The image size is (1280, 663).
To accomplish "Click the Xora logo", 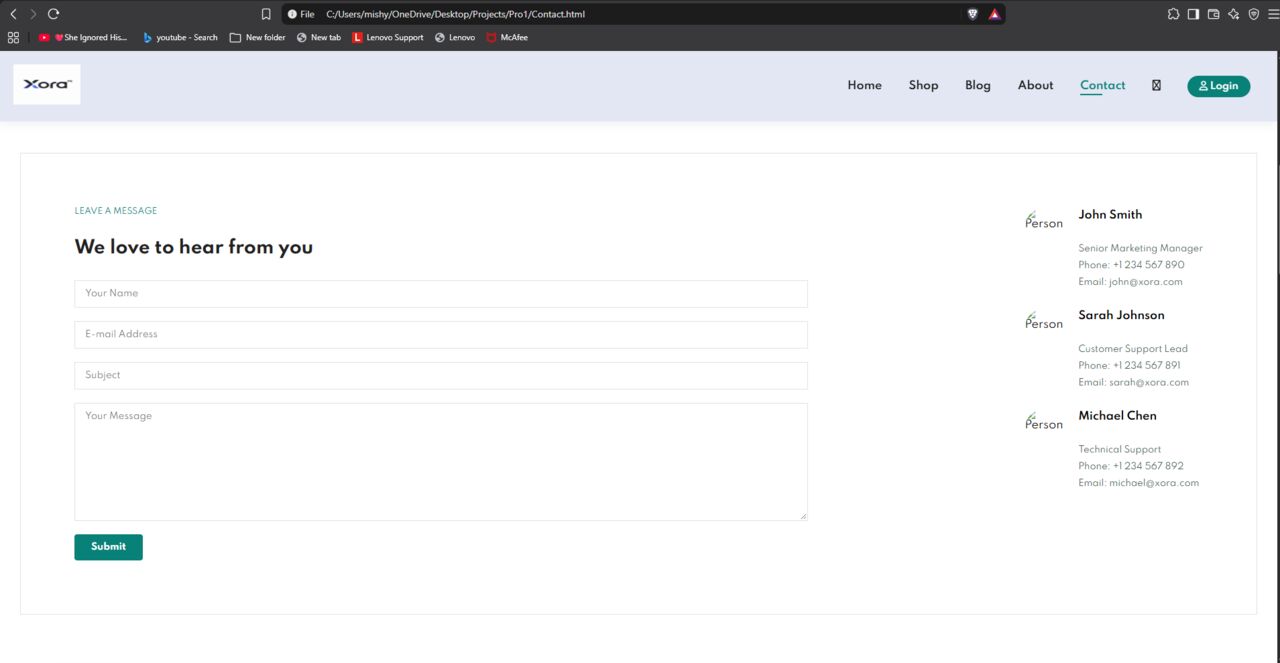I will (x=47, y=85).
